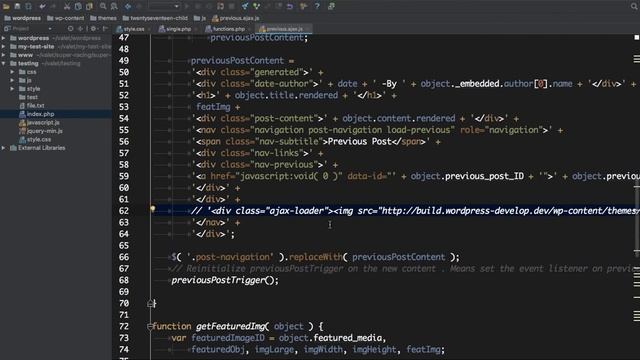Screen dimensions: 640x360
Task: Select file.txt in the project tree
Action: 32,106
